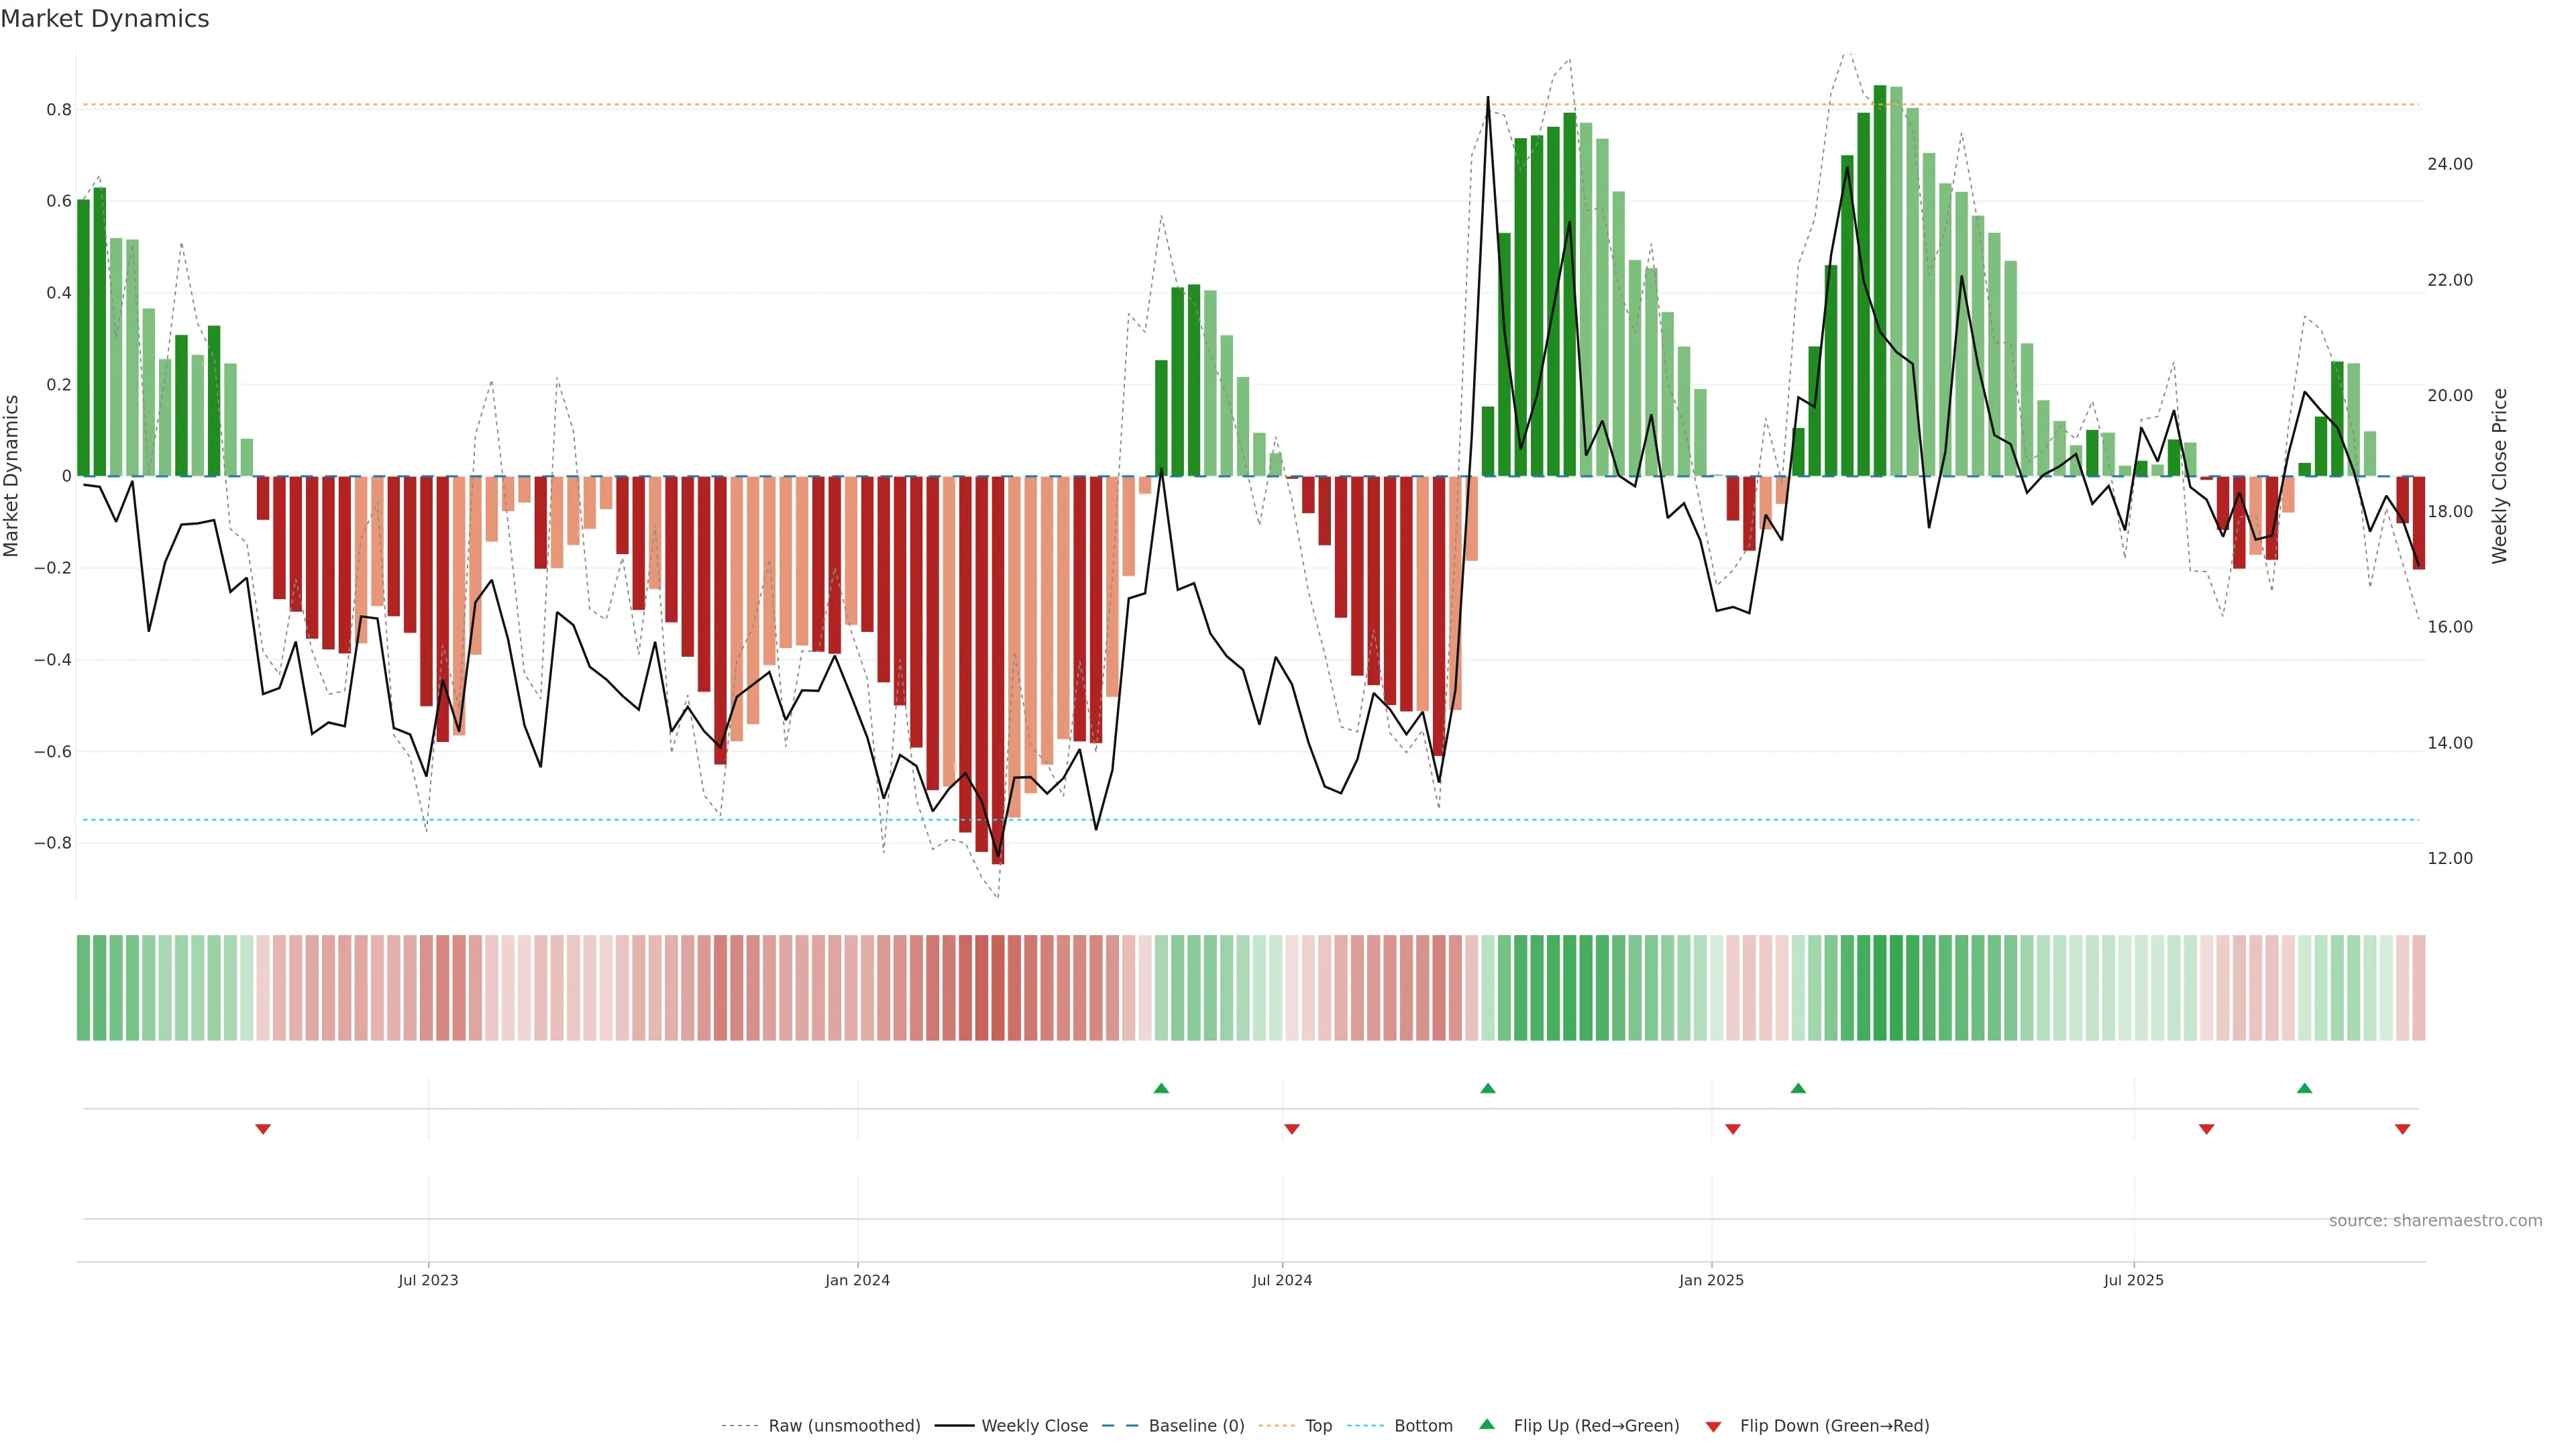
Task: Hide the Bottom threshold legend series
Action: [x=1423, y=1426]
